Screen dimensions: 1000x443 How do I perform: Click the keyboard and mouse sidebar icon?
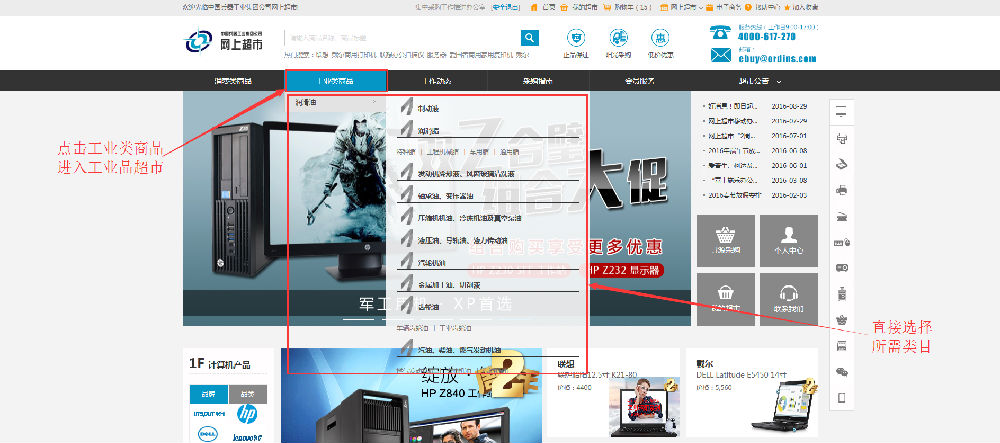point(841,242)
